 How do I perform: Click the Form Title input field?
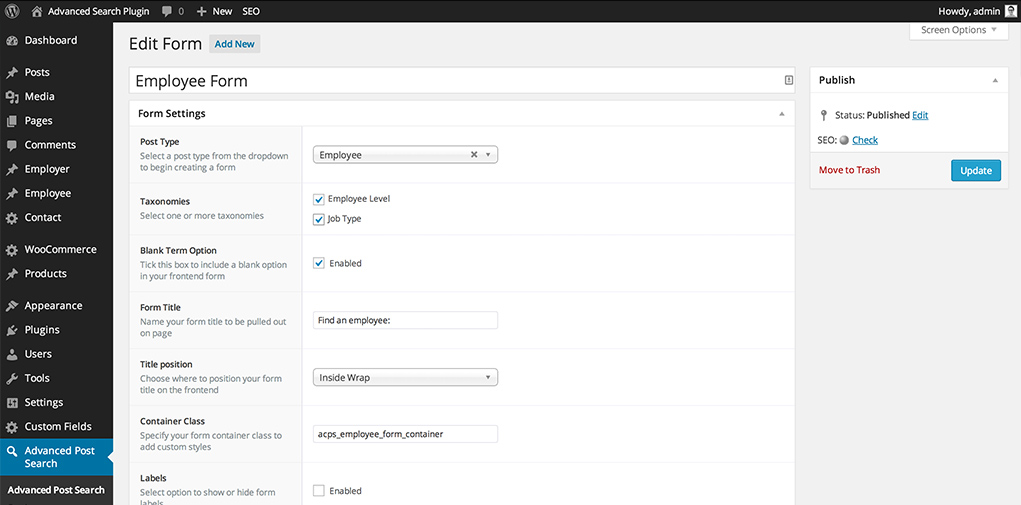(x=405, y=320)
